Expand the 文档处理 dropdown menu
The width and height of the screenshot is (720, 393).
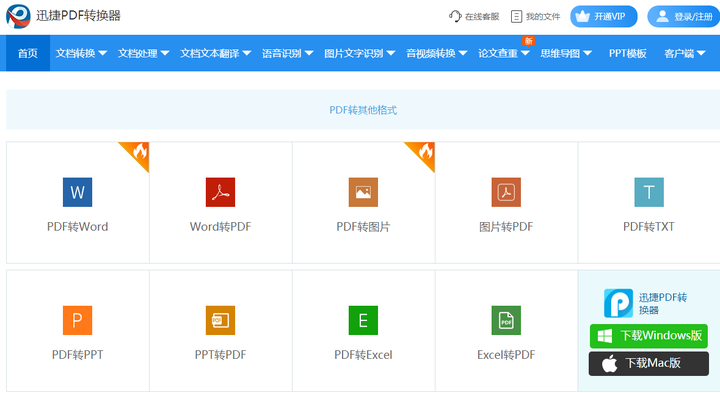143,53
